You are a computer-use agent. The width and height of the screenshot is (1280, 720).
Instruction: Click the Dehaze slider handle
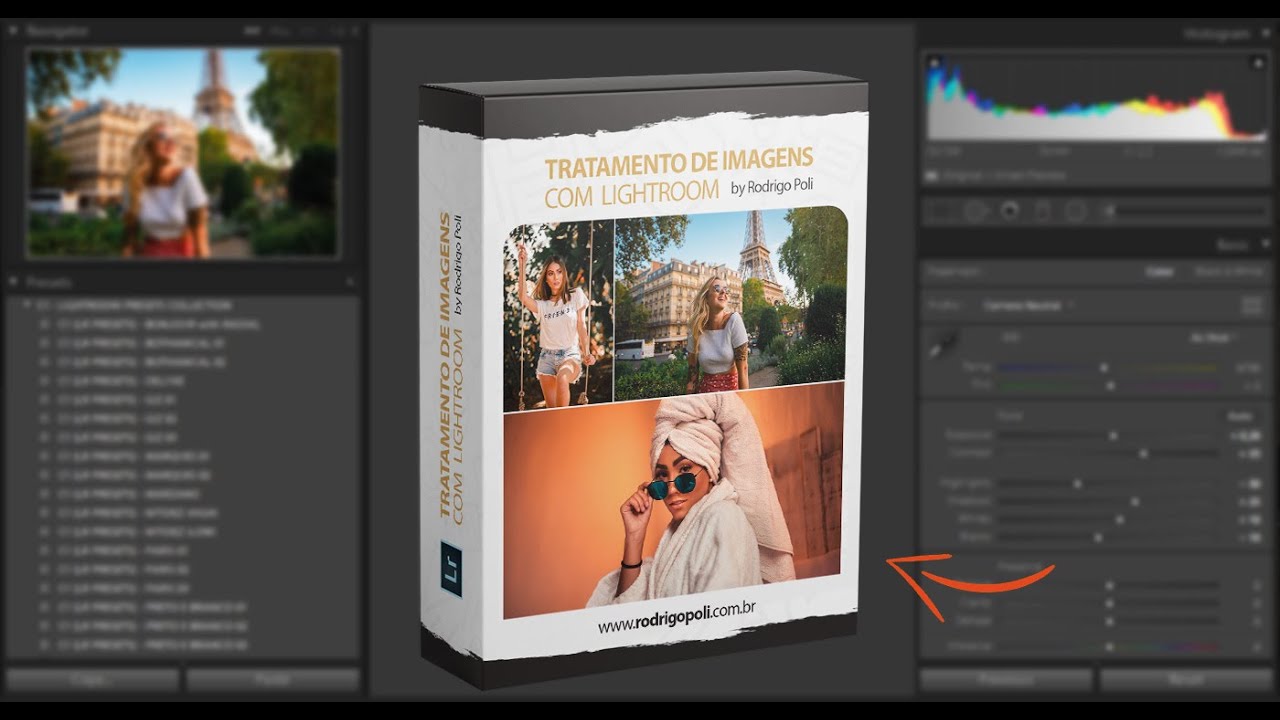1109,621
